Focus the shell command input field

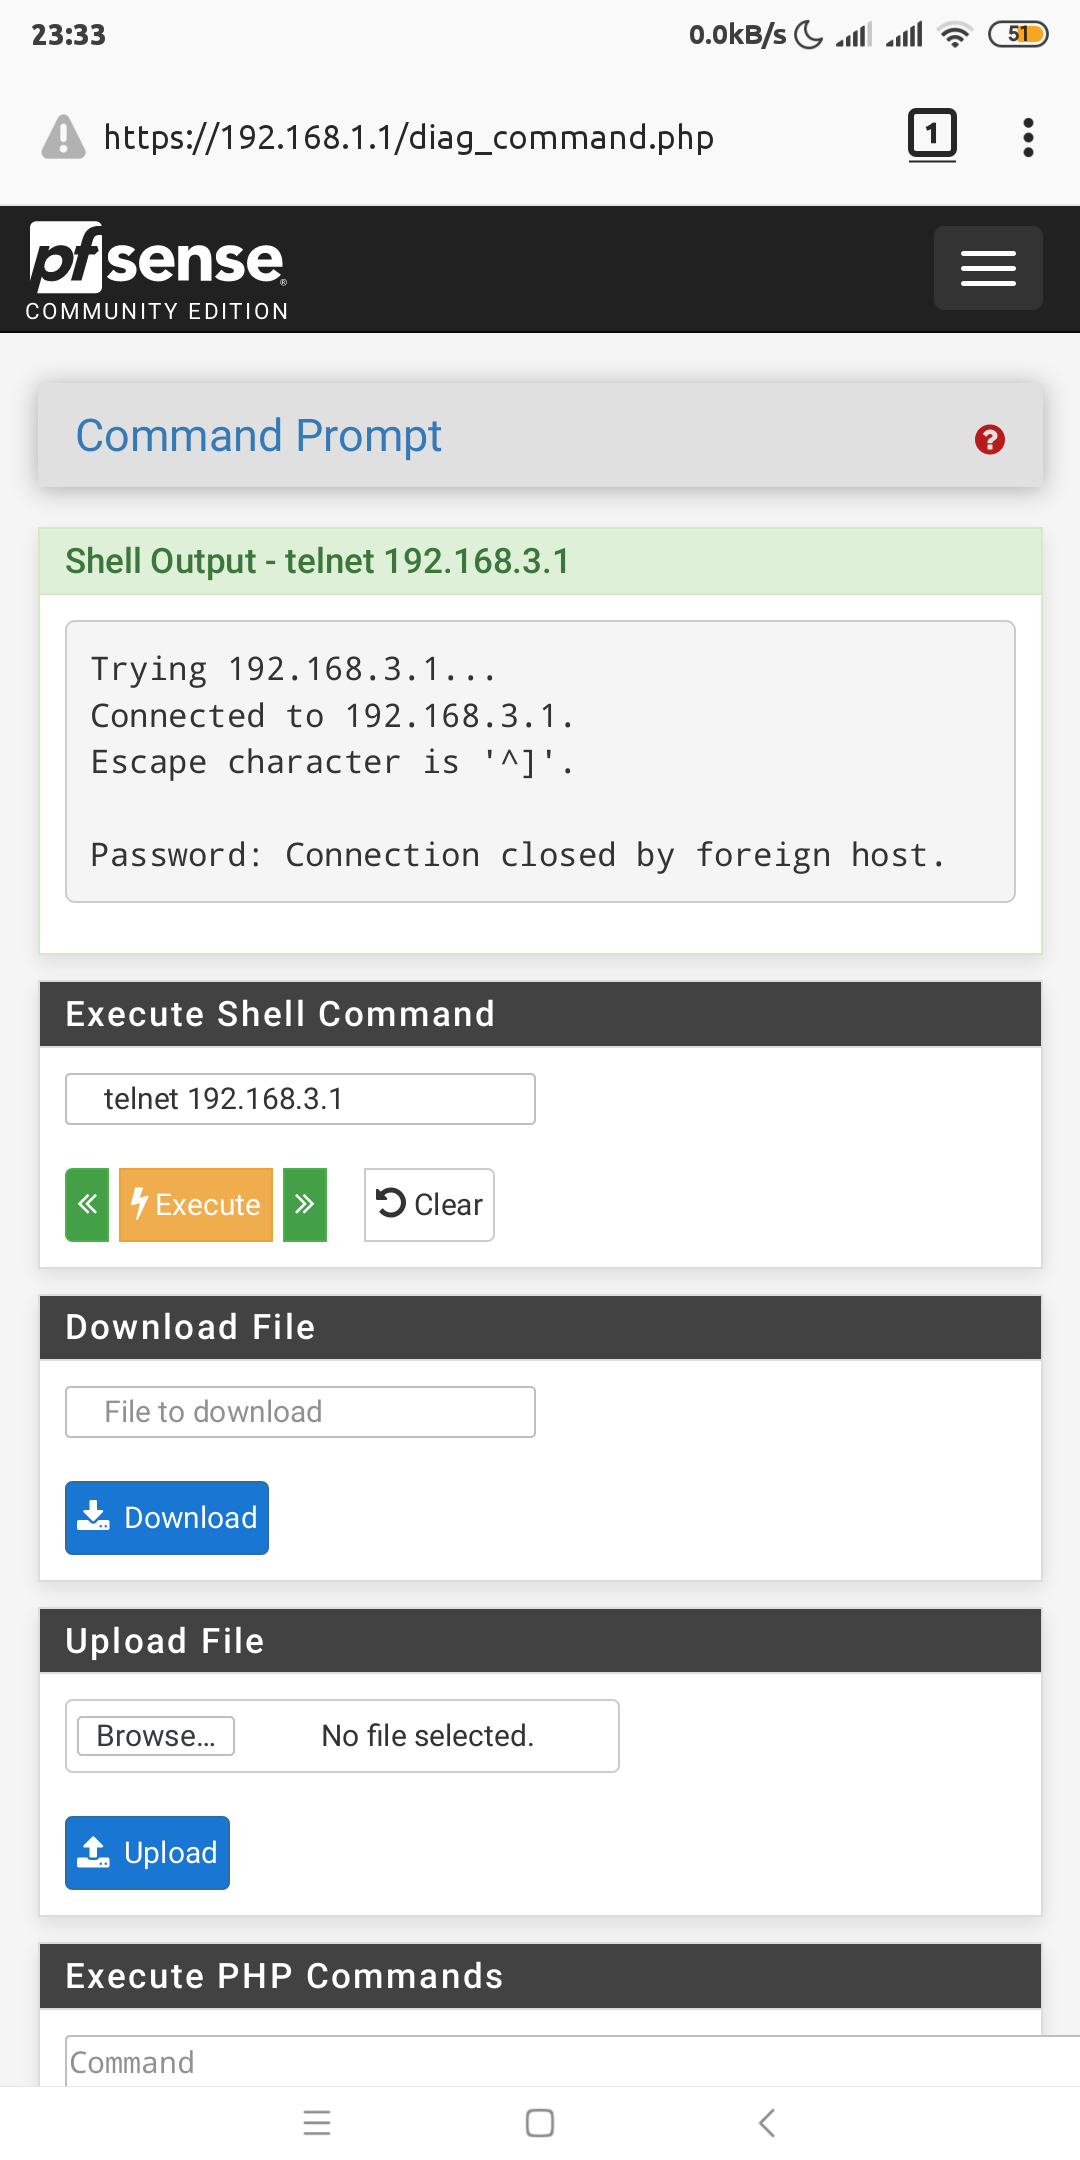point(300,1099)
